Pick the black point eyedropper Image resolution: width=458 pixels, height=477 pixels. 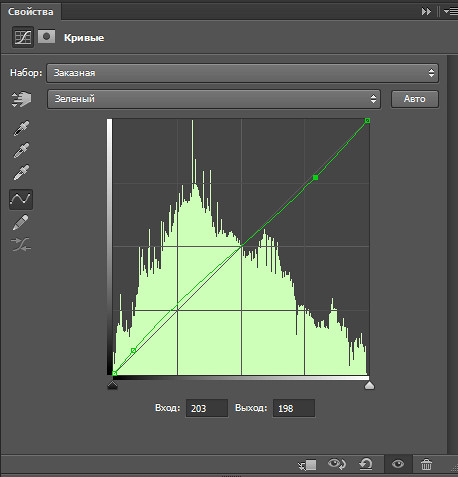tap(21, 128)
